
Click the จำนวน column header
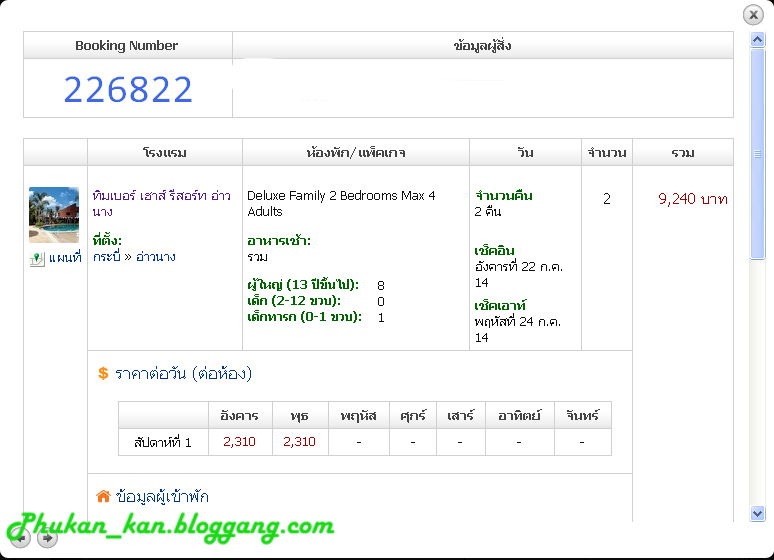607,153
